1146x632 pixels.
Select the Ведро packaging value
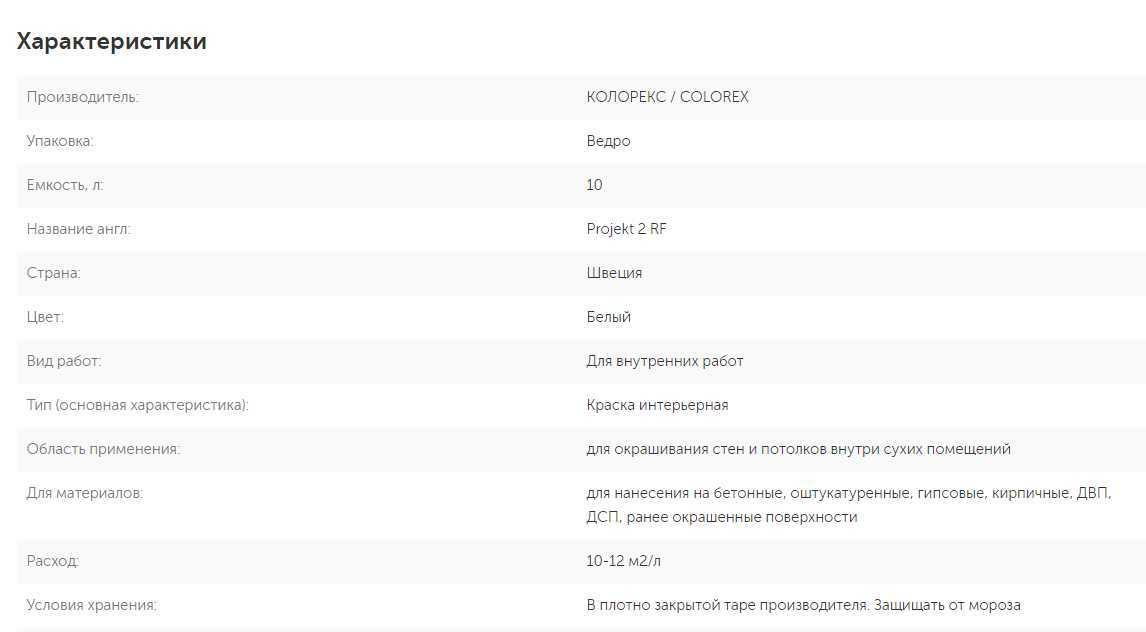608,141
